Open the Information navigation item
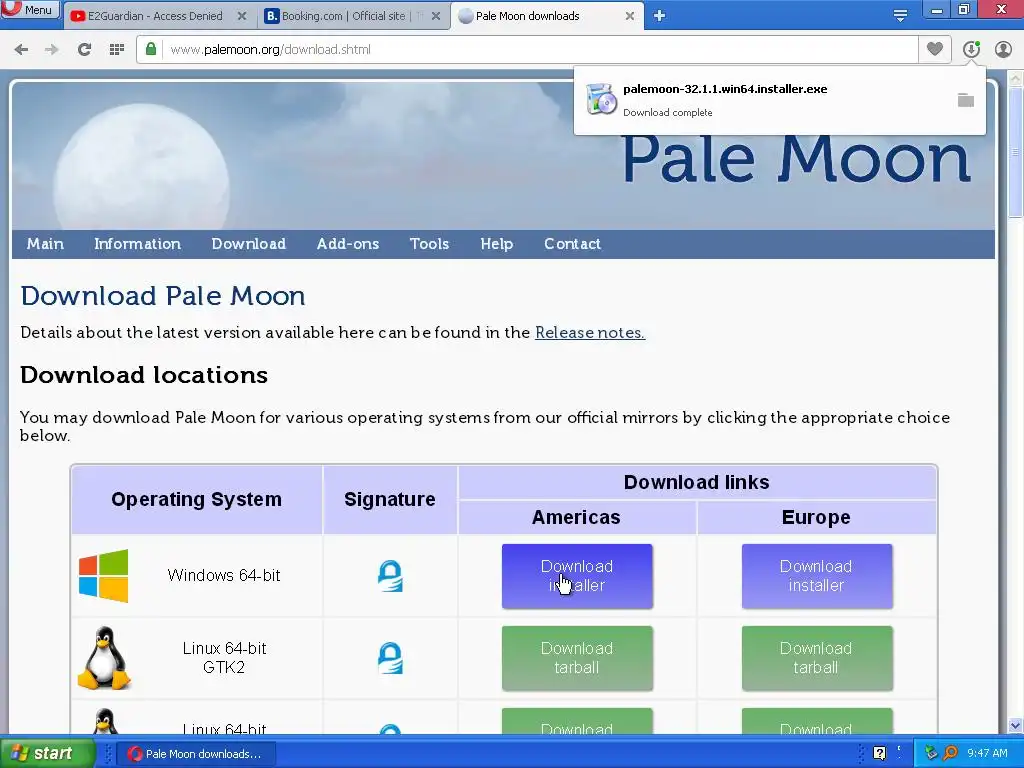The width and height of the screenshot is (1024, 768). point(137,244)
